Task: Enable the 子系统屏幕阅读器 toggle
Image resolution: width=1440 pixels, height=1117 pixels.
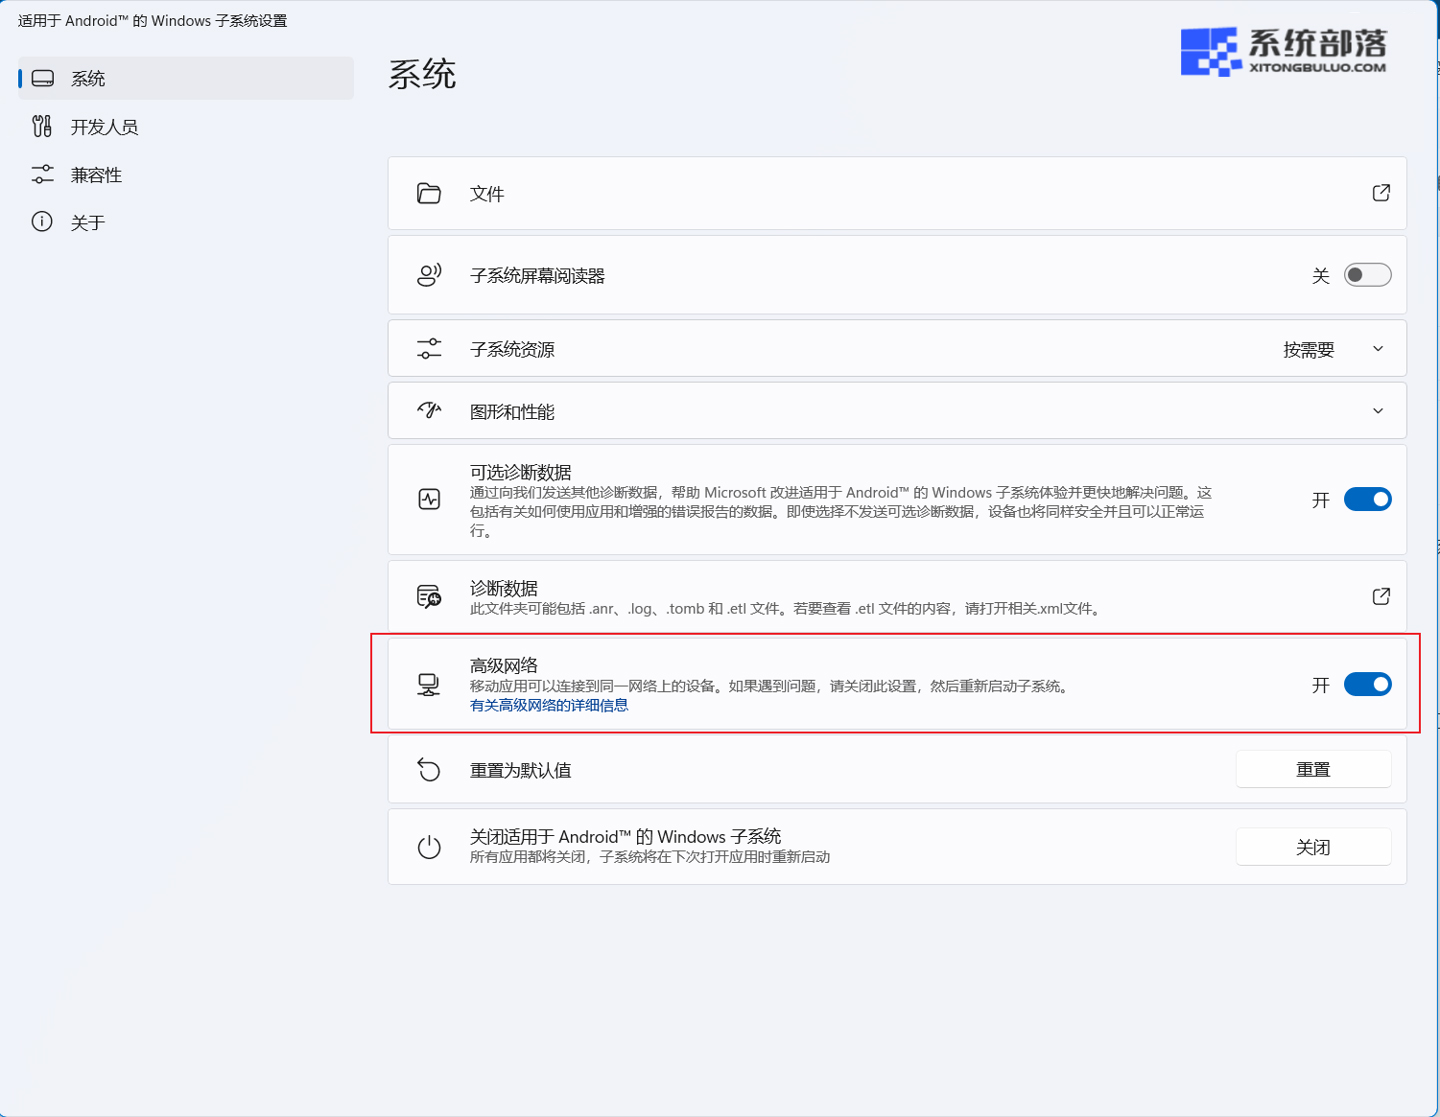Action: 1367,275
